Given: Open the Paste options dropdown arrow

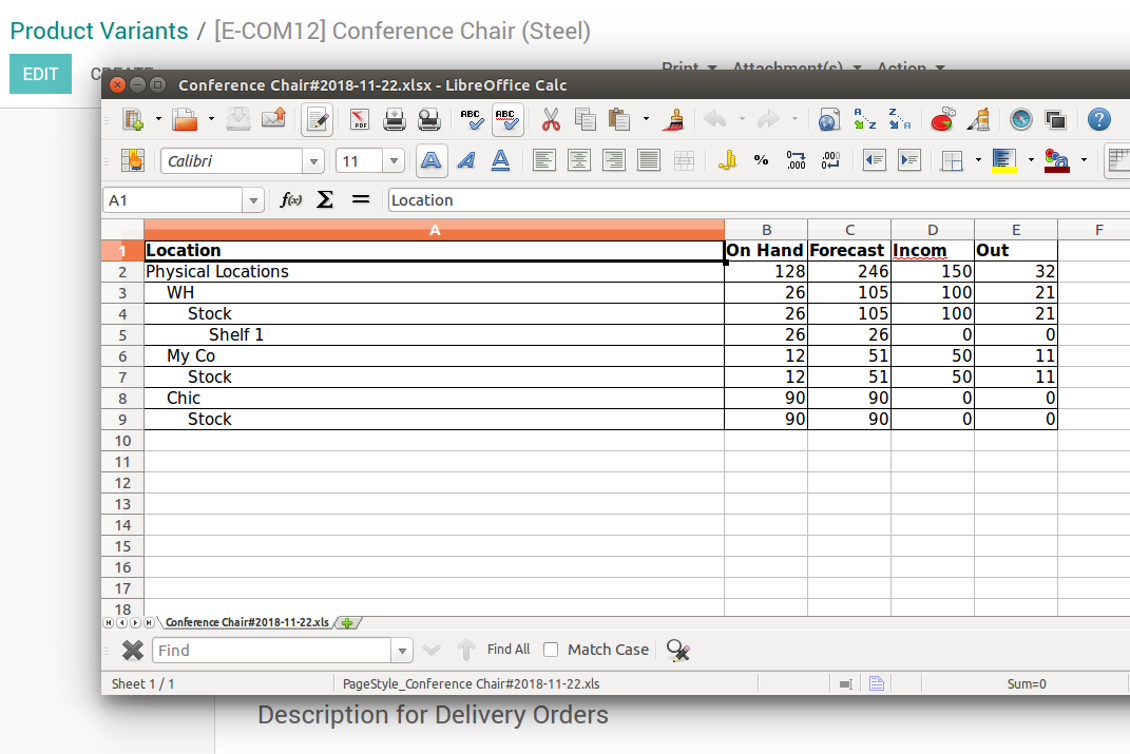Looking at the screenshot, I should click(646, 119).
